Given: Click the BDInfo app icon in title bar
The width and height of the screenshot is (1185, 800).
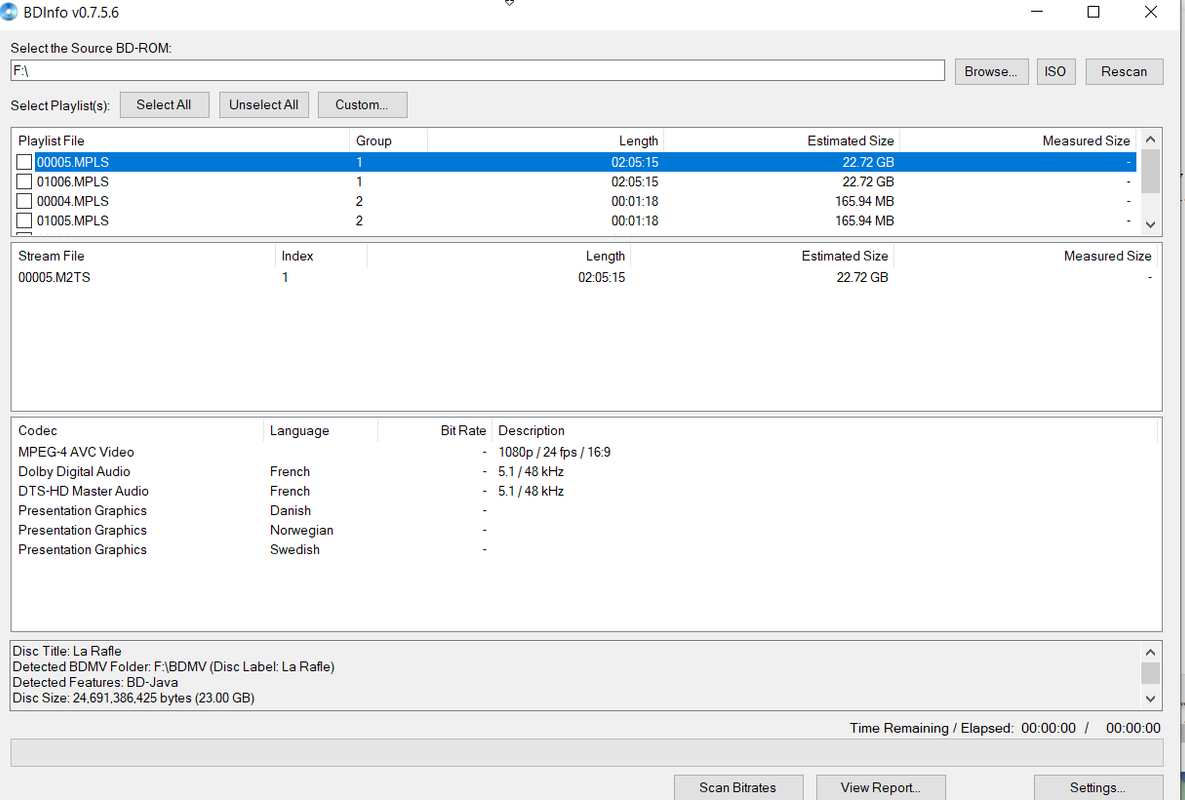Looking at the screenshot, I should (x=8, y=11).
